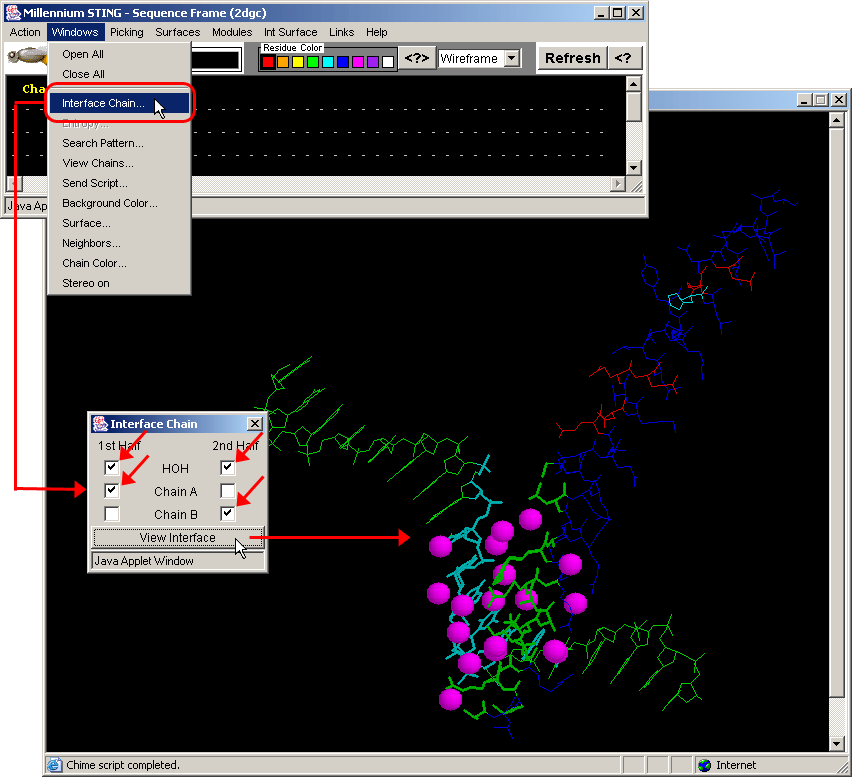Minimize the Sequence Frame window
852x777 pixels.
pyautogui.click(x=600, y=12)
